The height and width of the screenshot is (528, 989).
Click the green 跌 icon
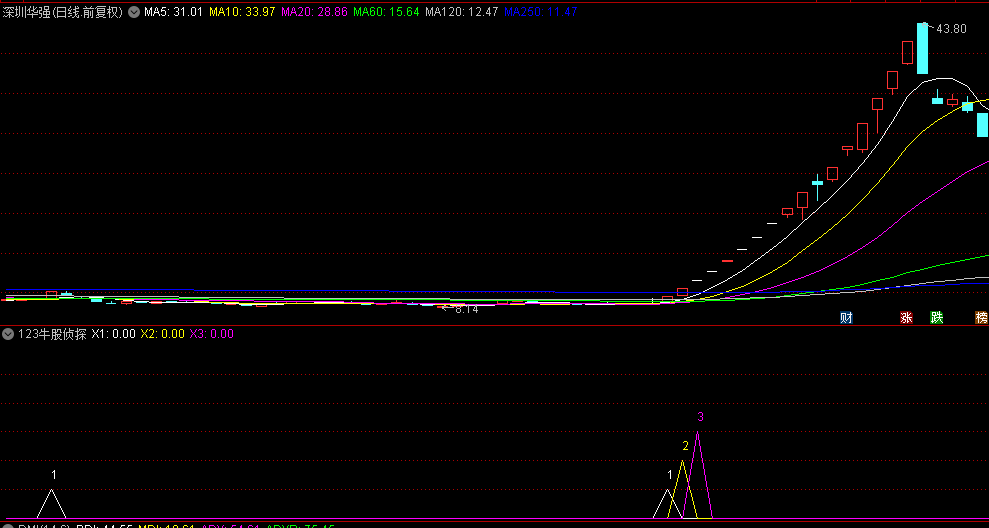tap(937, 317)
